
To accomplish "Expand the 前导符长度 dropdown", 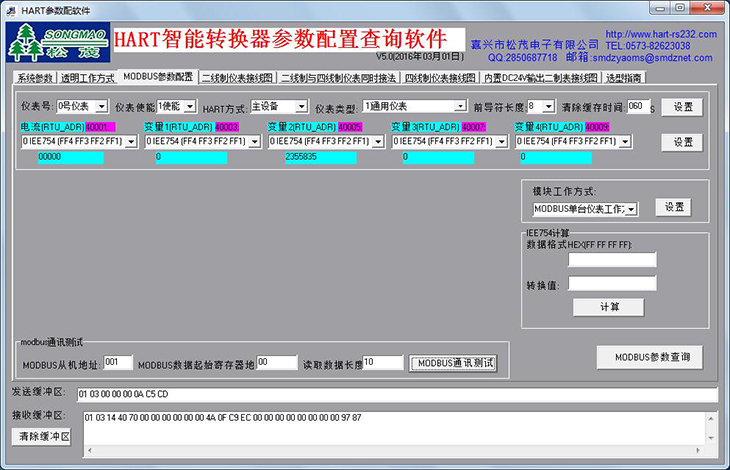I will click(x=548, y=106).
